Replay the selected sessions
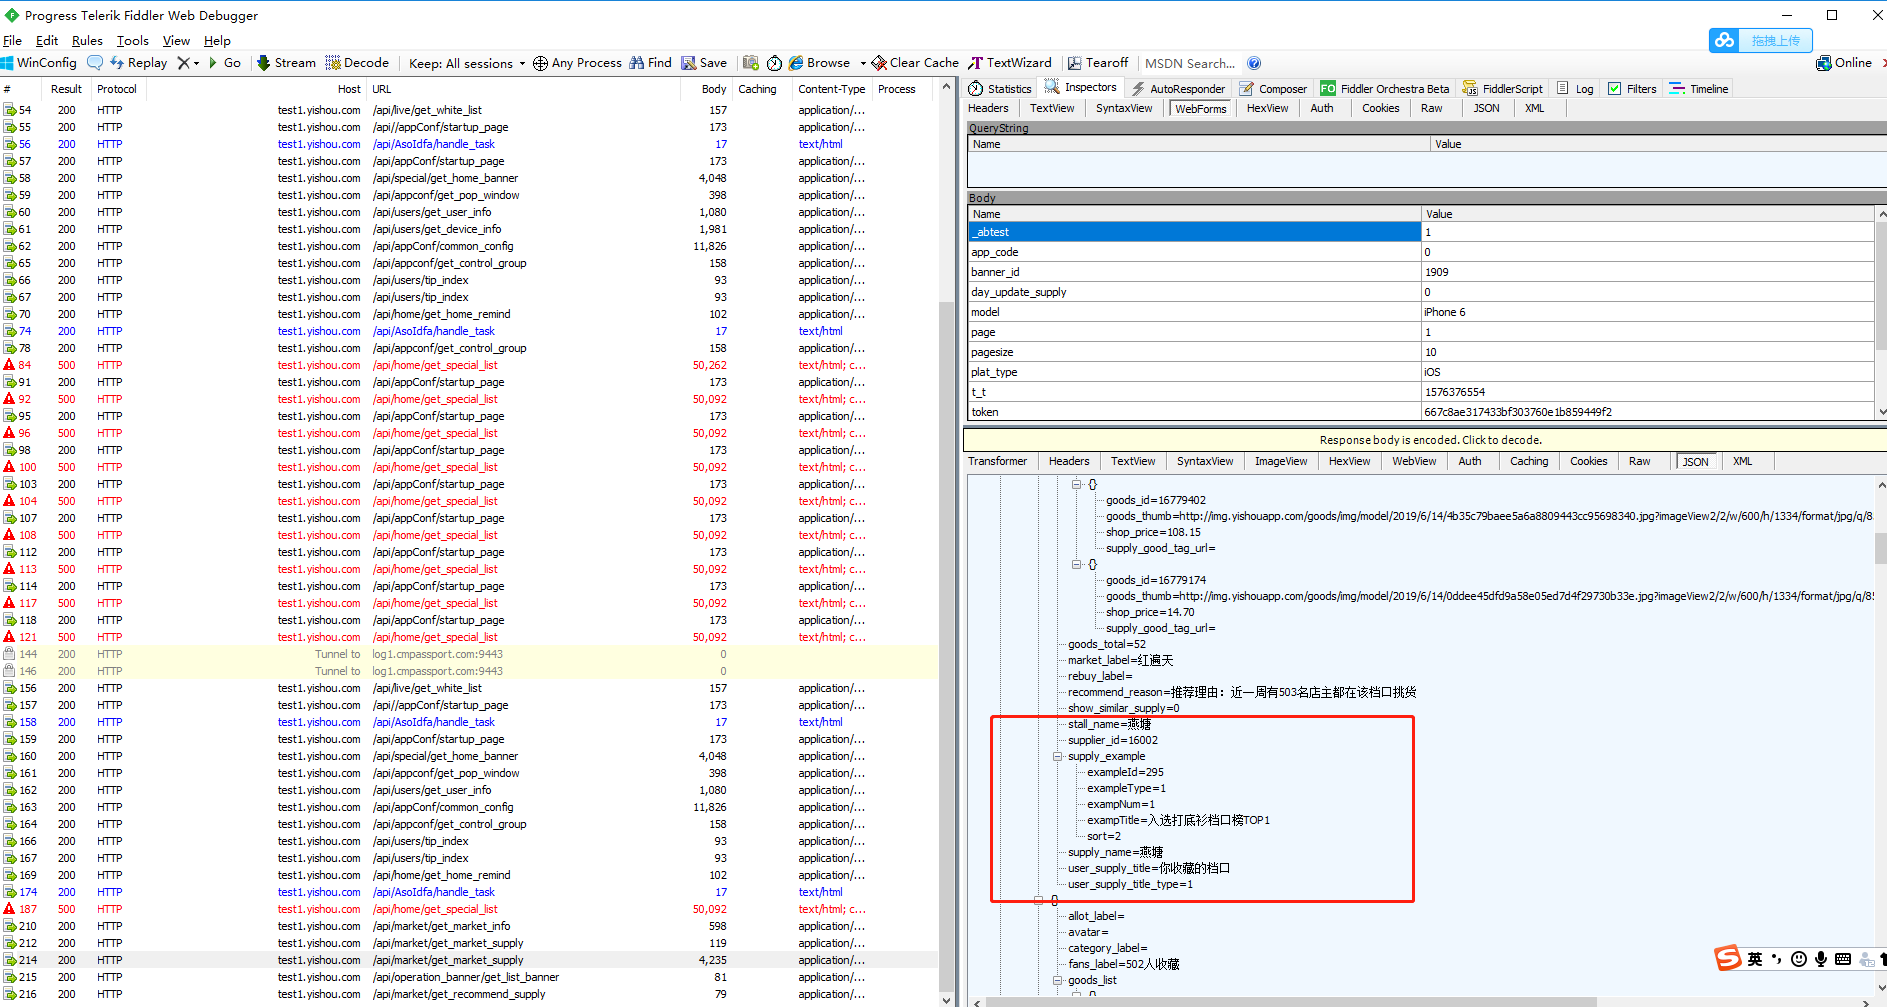Image resolution: width=1887 pixels, height=1007 pixels. (x=138, y=63)
